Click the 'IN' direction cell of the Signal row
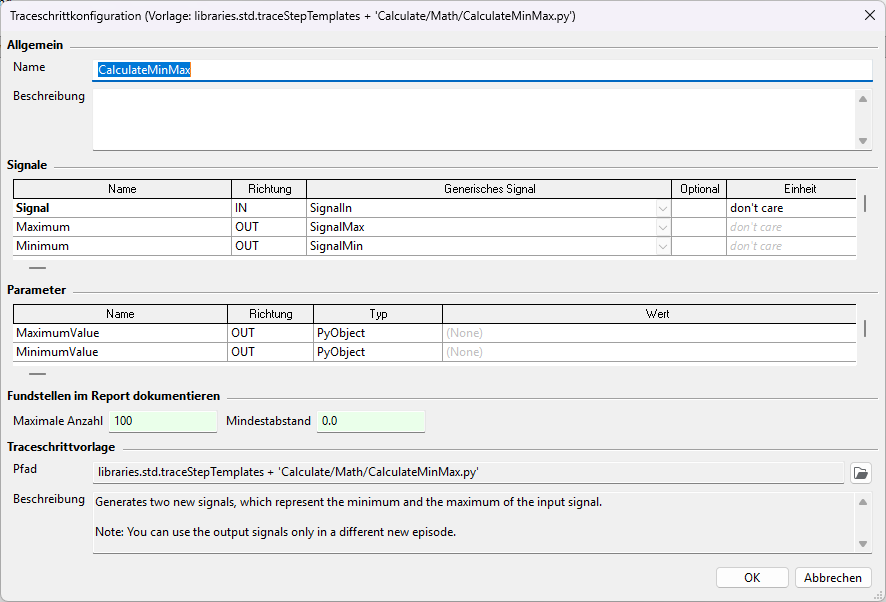The width and height of the screenshot is (886, 602). (x=269, y=208)
